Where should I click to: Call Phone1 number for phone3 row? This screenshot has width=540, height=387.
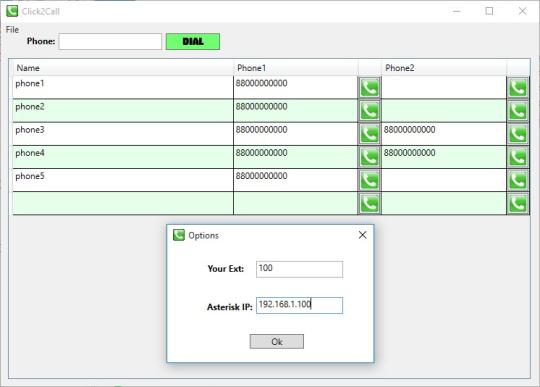(370, 134)
